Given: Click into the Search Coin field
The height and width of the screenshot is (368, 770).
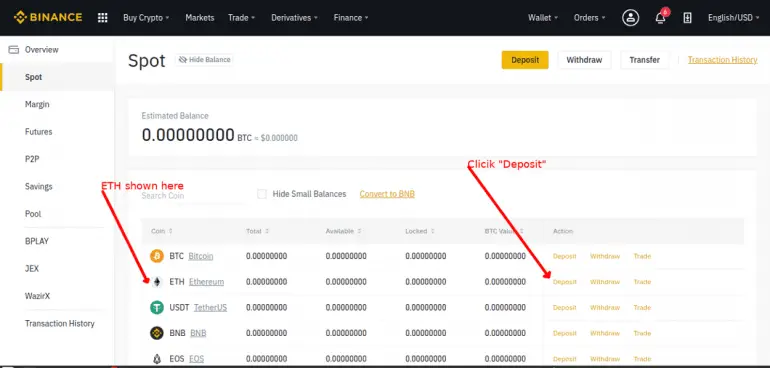Looking at the screenshot, I should point(192,196).
